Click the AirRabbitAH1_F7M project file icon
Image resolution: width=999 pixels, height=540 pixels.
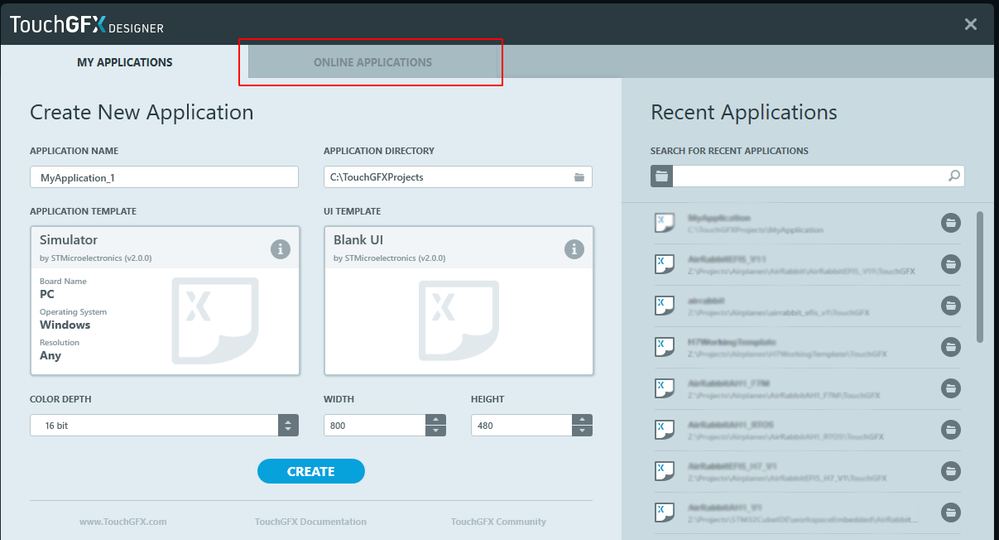[665, 388]
